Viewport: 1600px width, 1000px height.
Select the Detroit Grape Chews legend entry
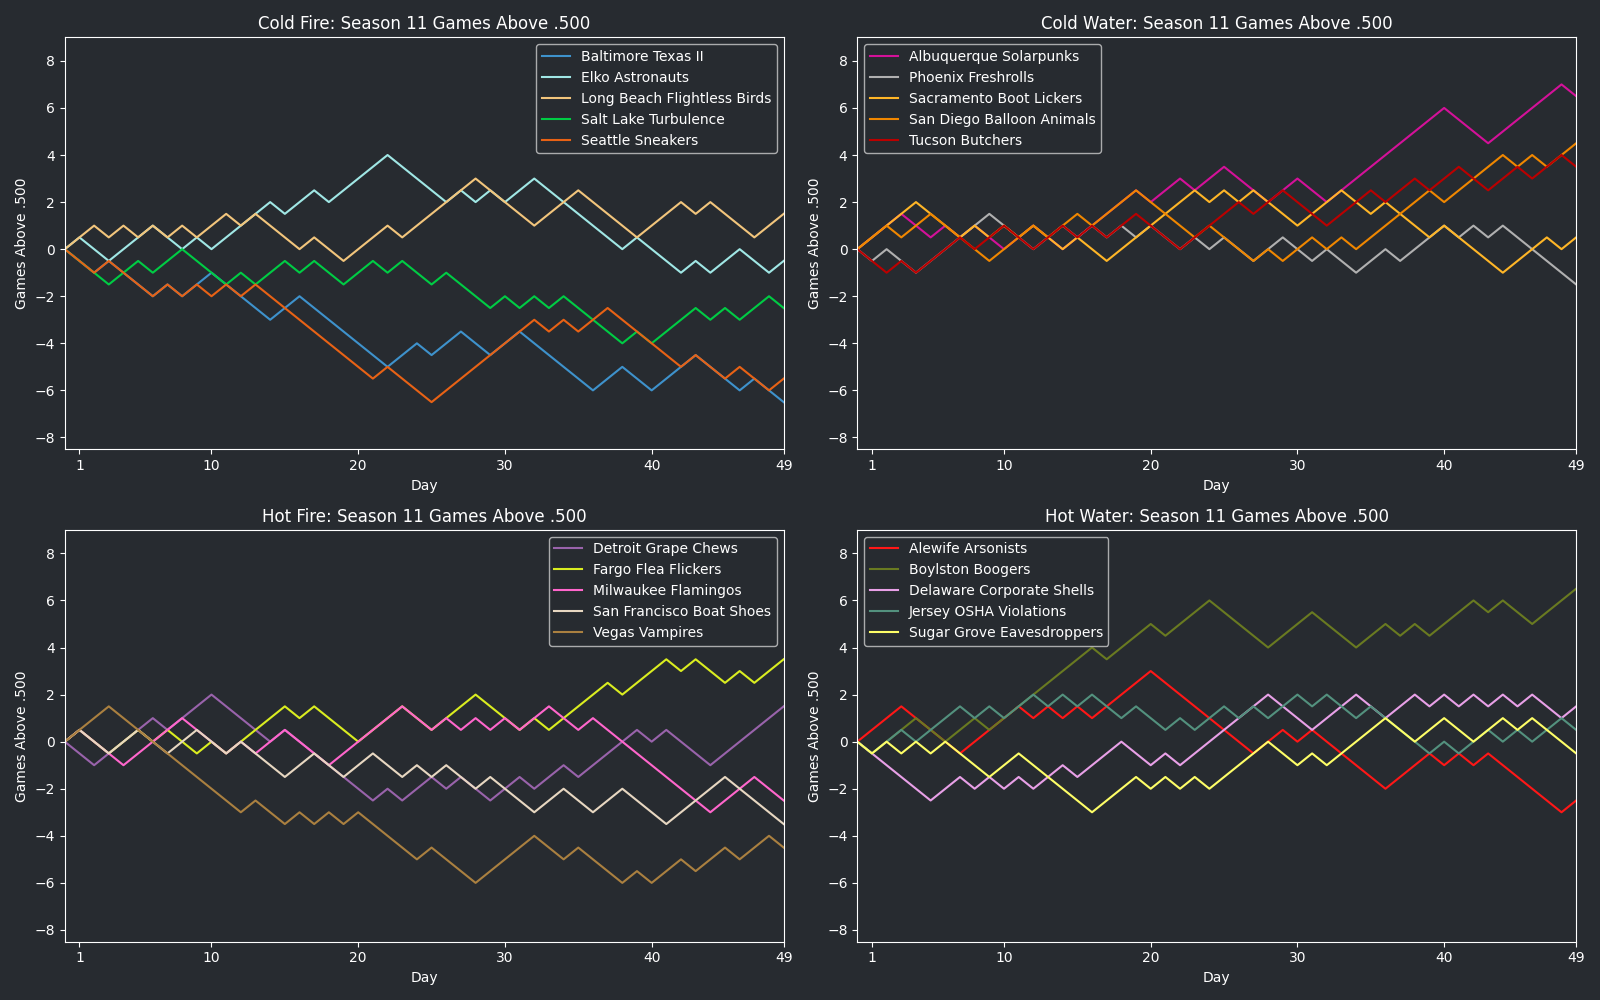tap(664, 548)
